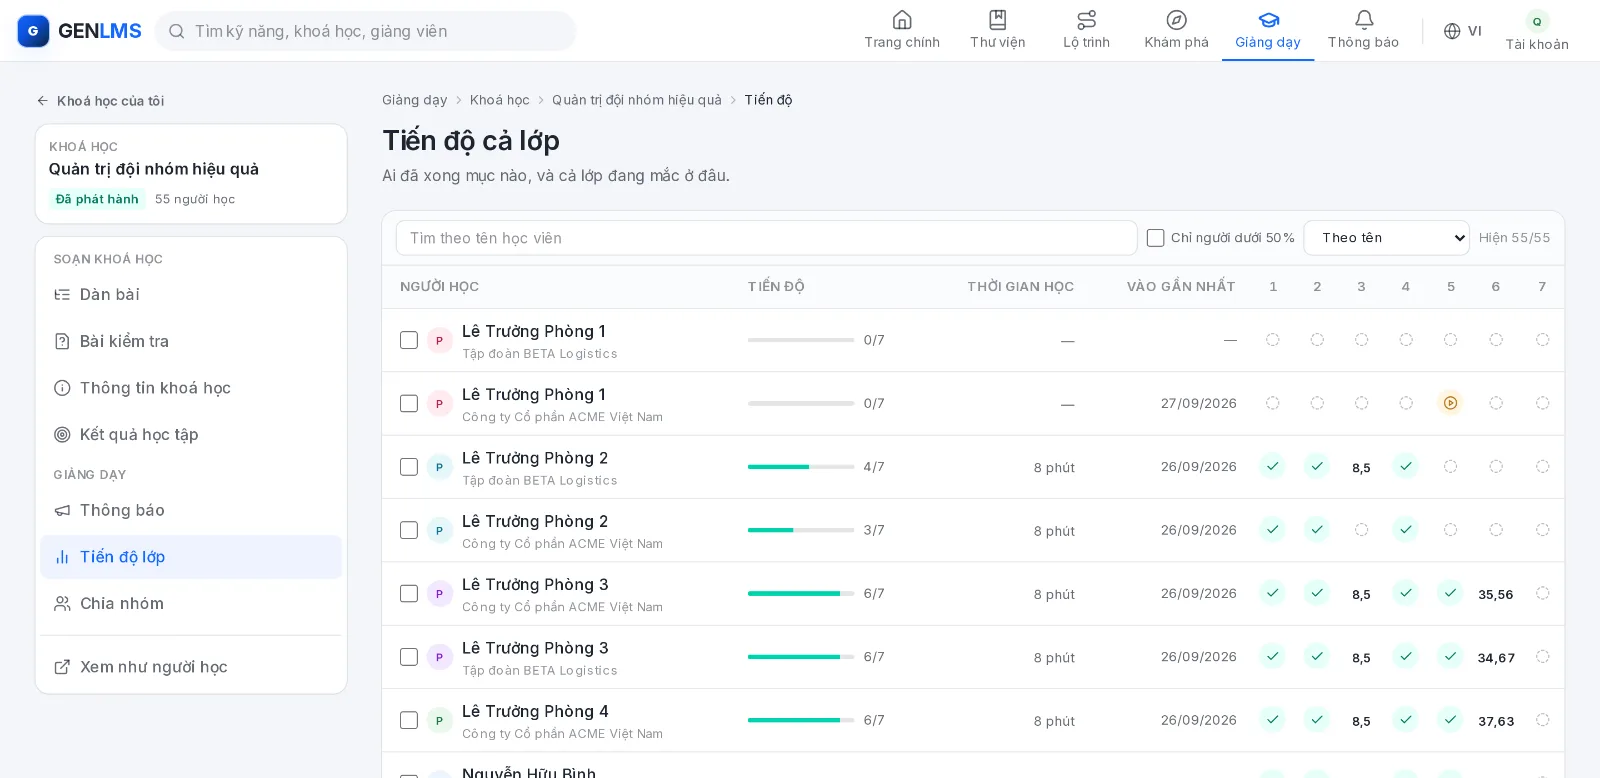Image resolution: width=1600 pixels, height=778 pixels.
Task: Open Thông báo bell icon in top bar
Action: pos(1363,20)
